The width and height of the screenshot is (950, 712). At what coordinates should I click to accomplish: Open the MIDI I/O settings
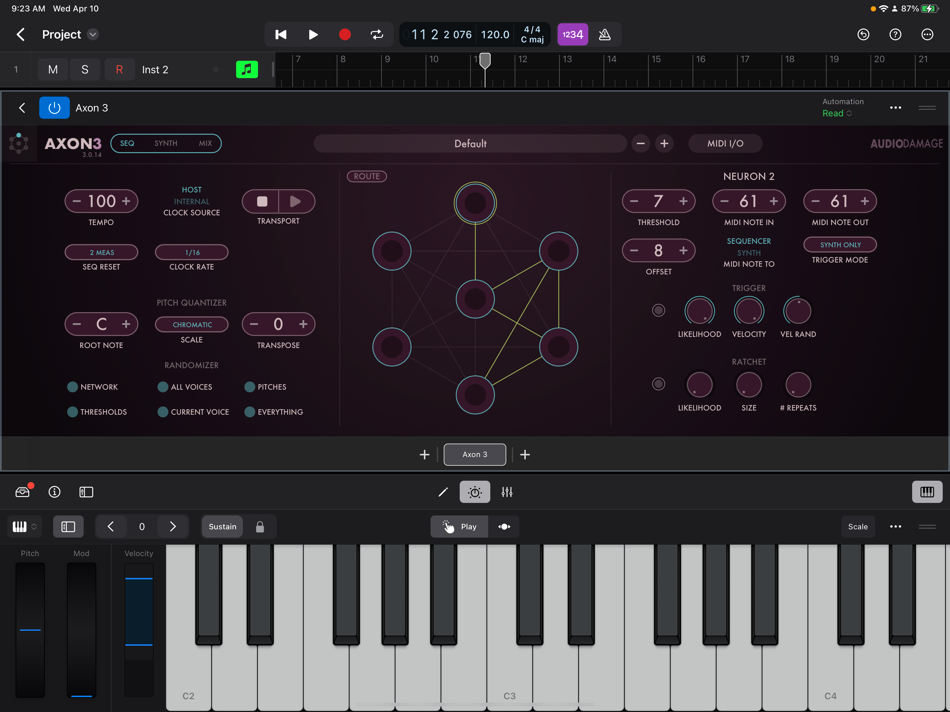(725, 143)
